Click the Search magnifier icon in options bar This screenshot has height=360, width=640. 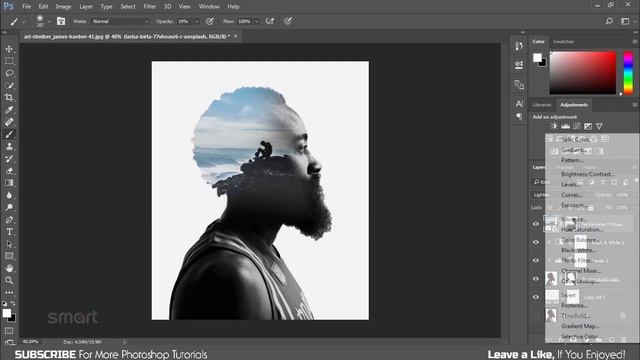pyautogui.click(x=609, y=21)
